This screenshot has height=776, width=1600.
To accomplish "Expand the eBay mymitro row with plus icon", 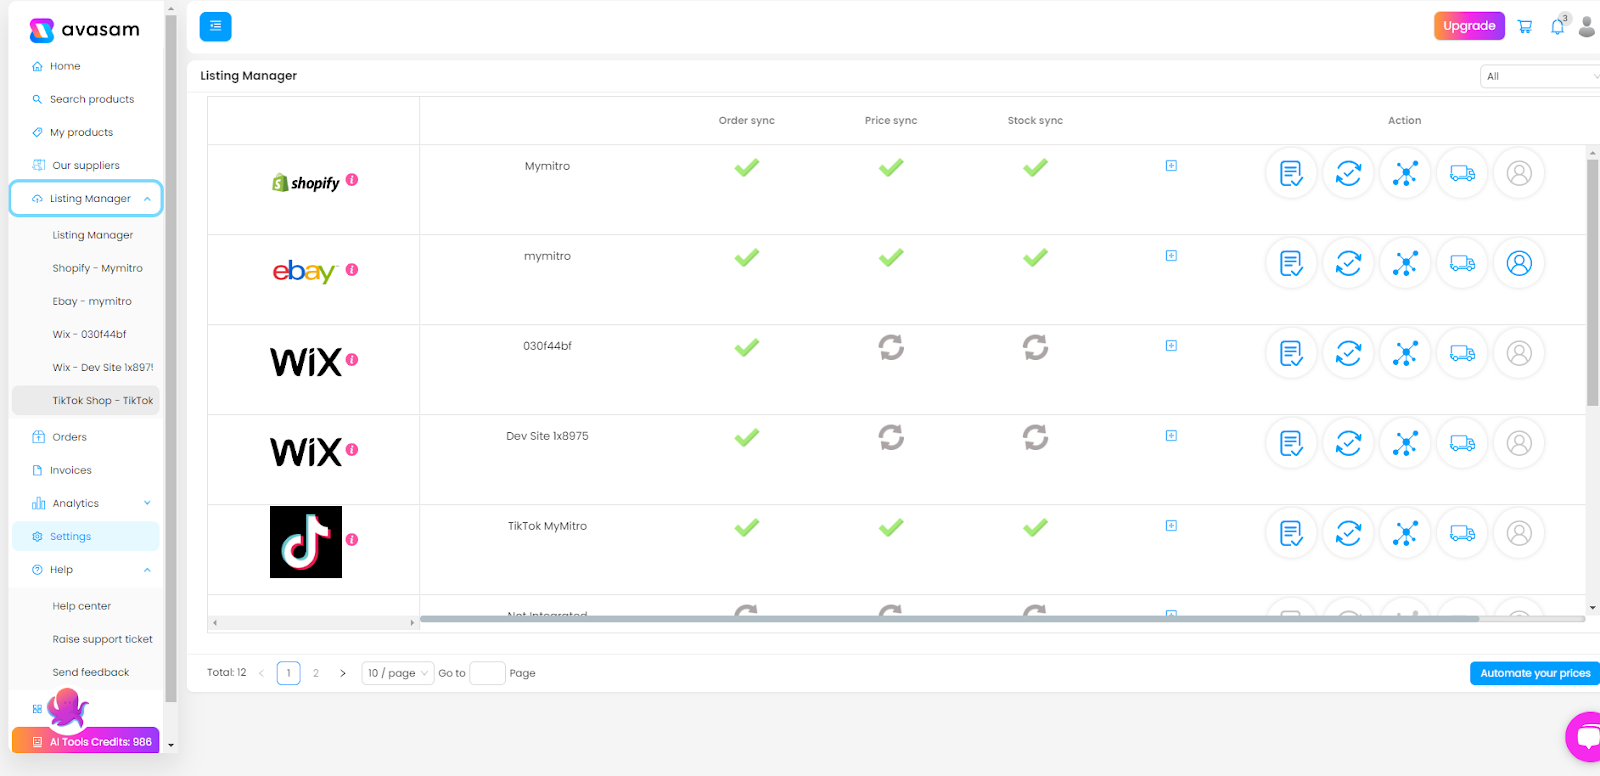I will tap(1171, 256).
